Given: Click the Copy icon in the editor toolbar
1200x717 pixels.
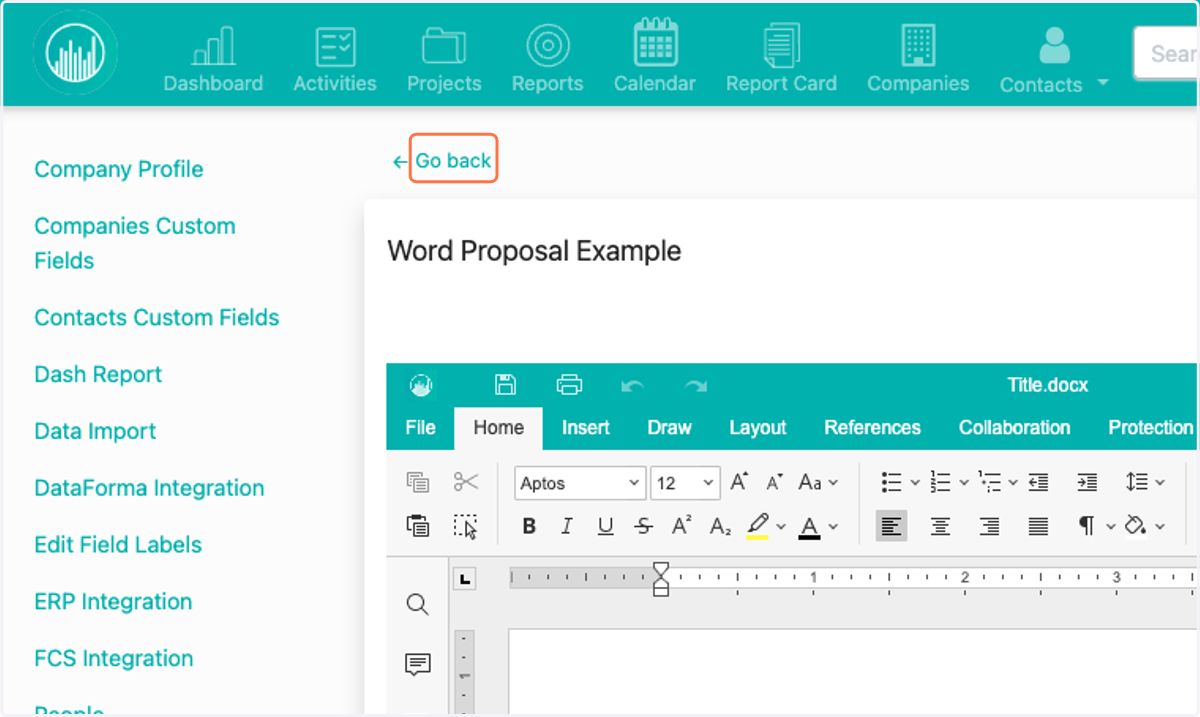Looking at the screenshot, I should tap(418, 482).
